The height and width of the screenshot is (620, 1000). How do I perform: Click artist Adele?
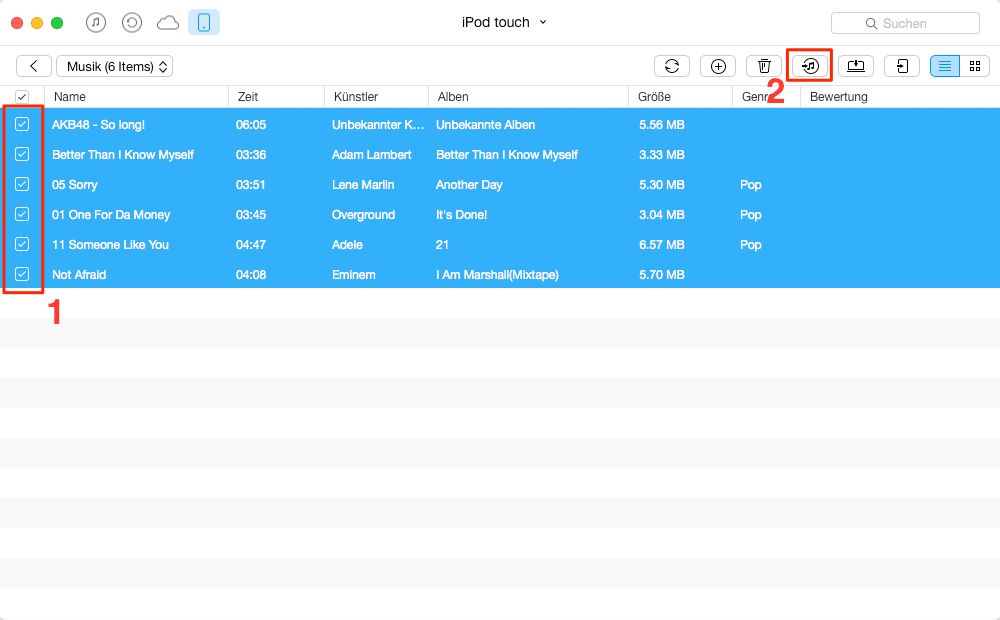(x=347, y=245)
